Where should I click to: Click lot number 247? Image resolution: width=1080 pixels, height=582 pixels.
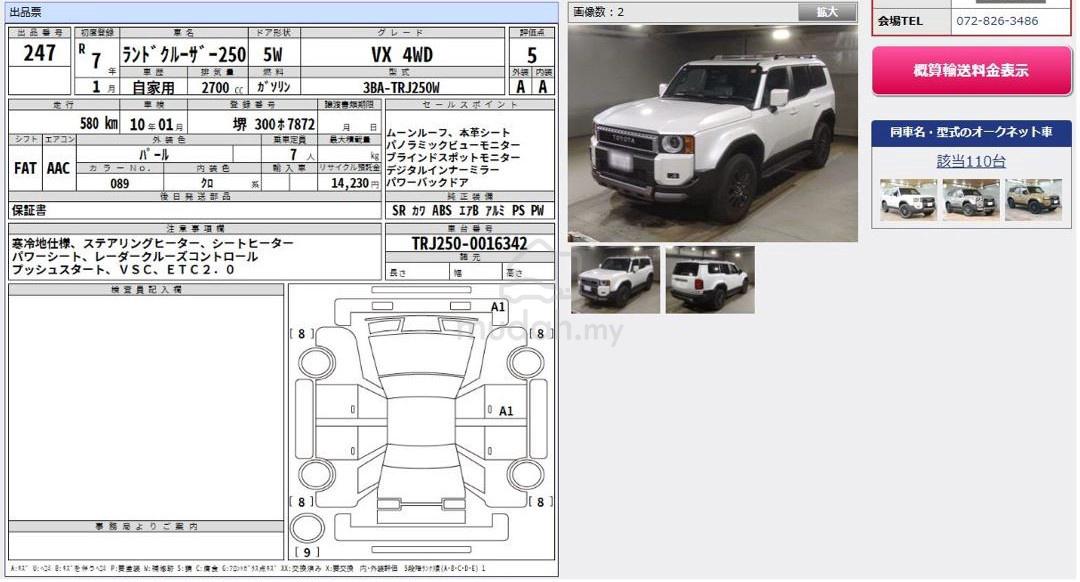click(39, 52)
